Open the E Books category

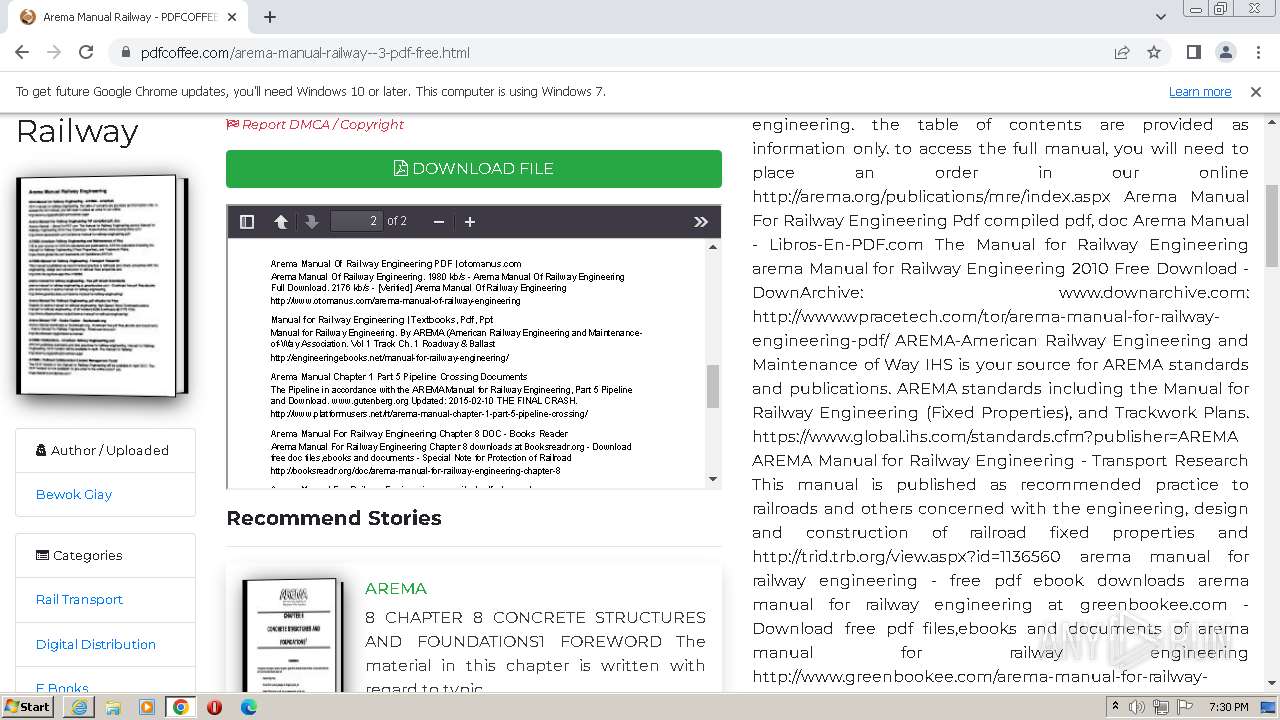point(62,688)
